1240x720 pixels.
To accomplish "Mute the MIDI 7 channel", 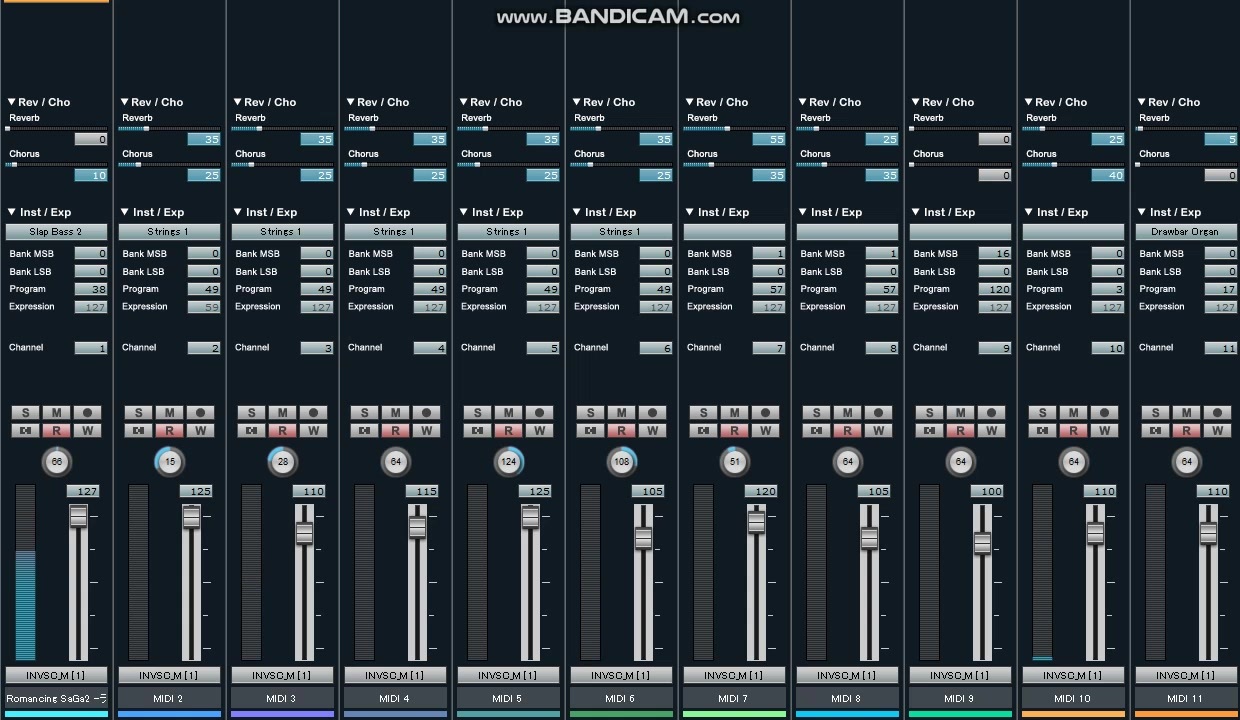I will [734, 413].
